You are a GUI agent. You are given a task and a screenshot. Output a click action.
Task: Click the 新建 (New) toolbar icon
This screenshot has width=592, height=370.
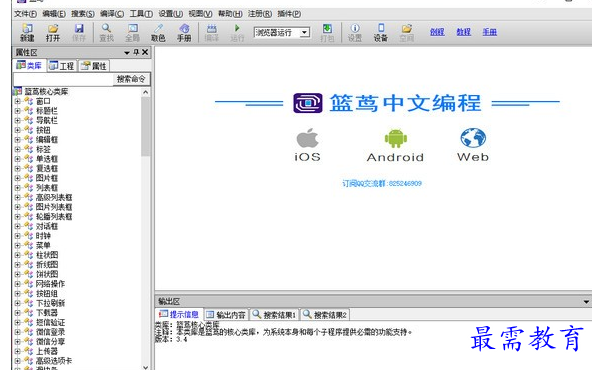click(x=27, y=28)
